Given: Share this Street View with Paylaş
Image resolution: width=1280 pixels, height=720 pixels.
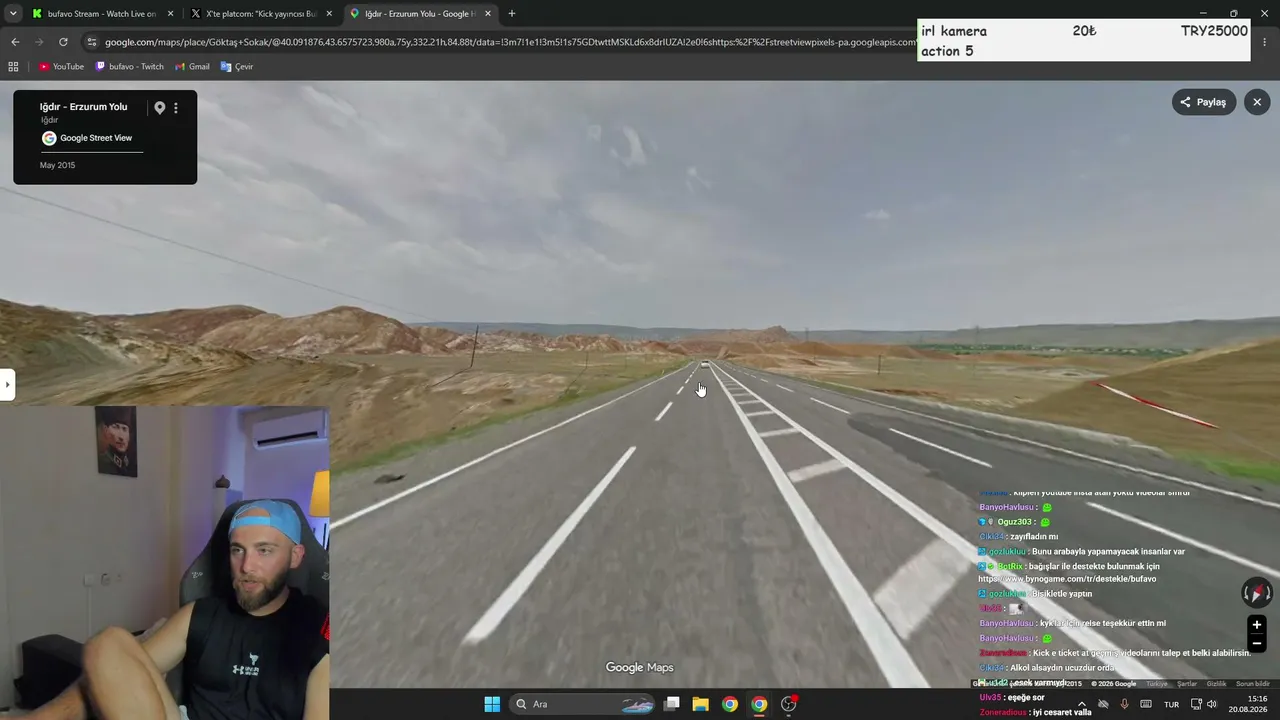Looking at the screenshot, I should 1204,102.
